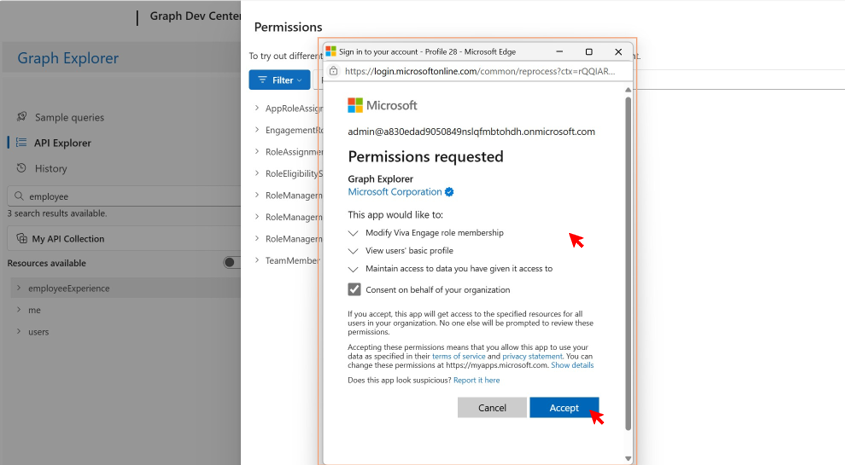The image size is (845, 465).
Task: Click the Sample queries rocket icon
Action: coord(22,116)
